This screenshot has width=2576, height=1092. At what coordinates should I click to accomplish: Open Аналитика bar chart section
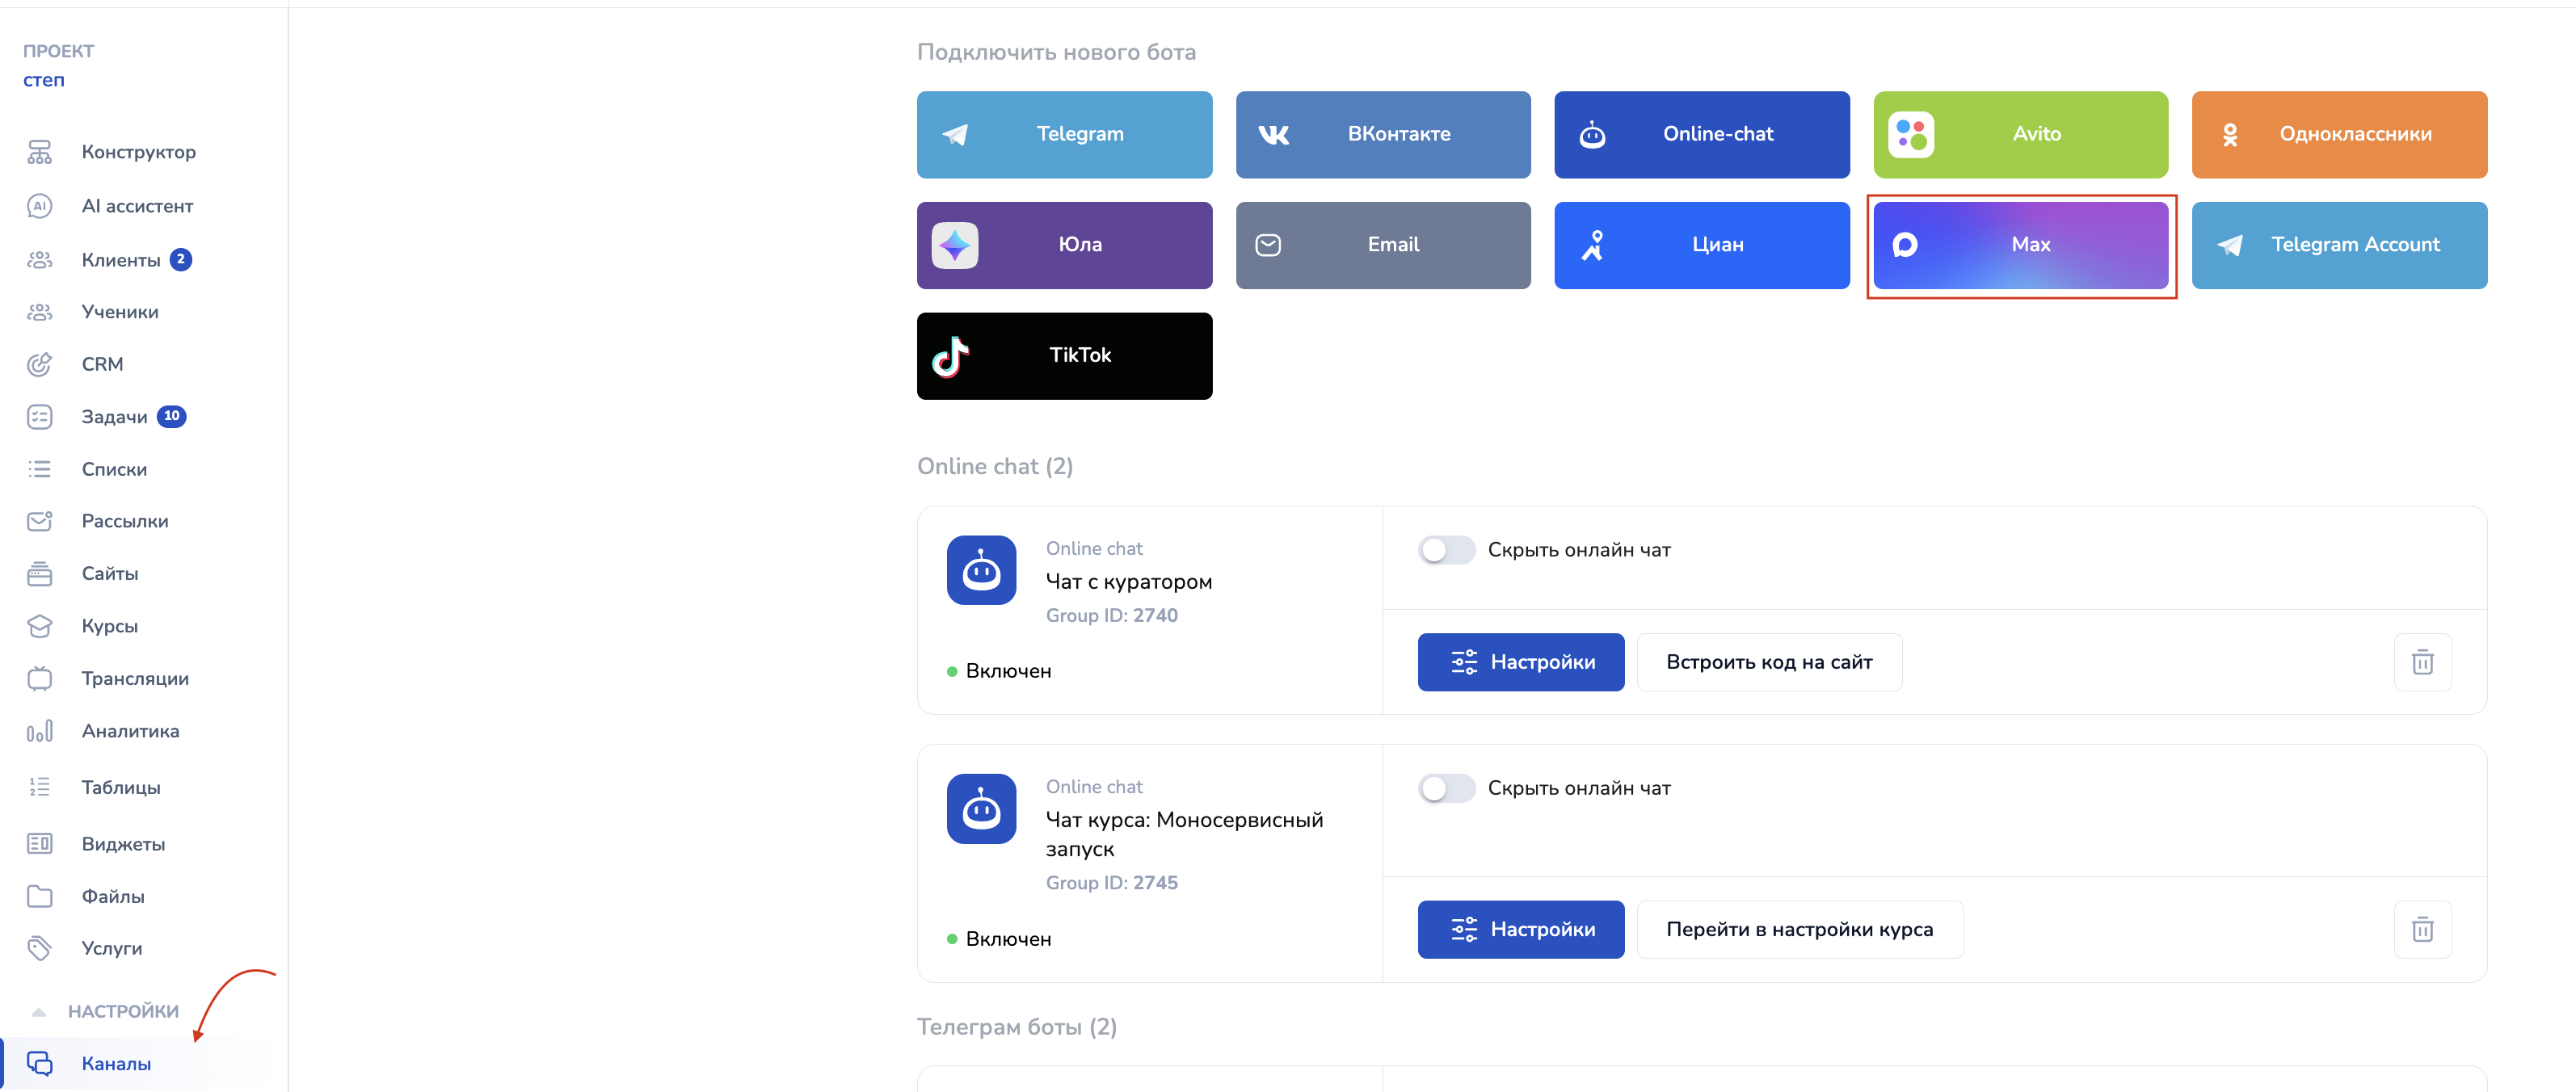coord(130,731)
